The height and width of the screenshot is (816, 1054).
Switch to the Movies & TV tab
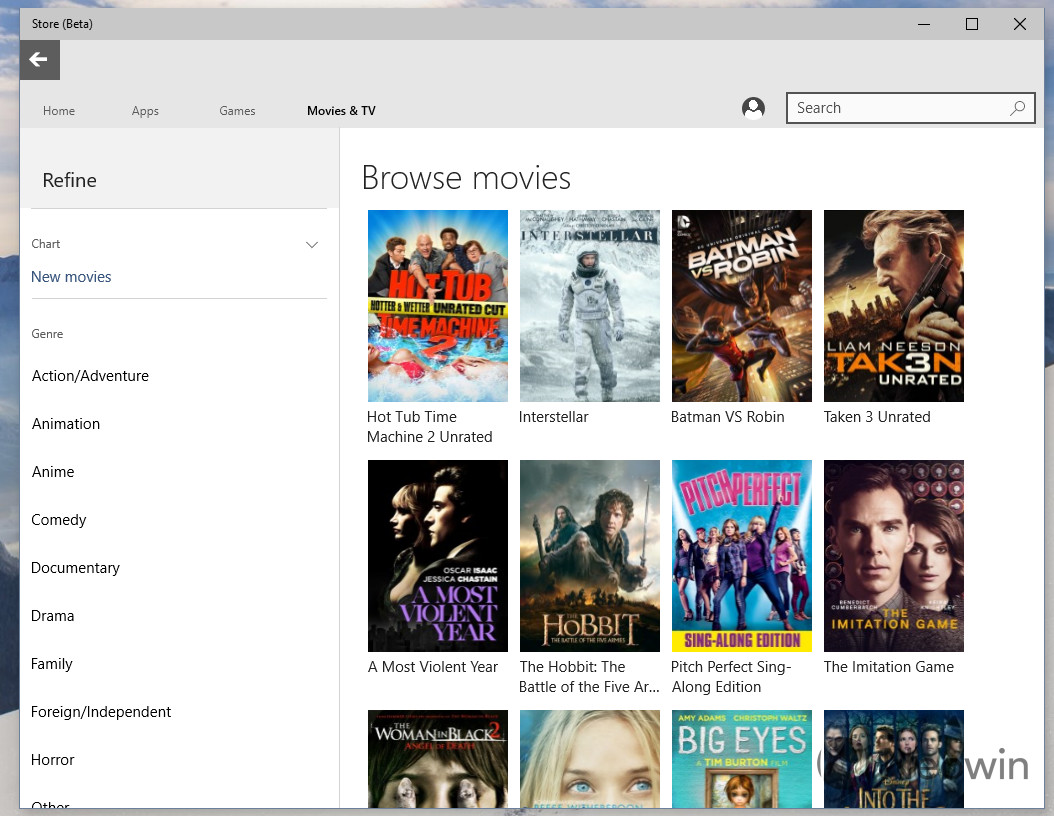pos(341,111)
